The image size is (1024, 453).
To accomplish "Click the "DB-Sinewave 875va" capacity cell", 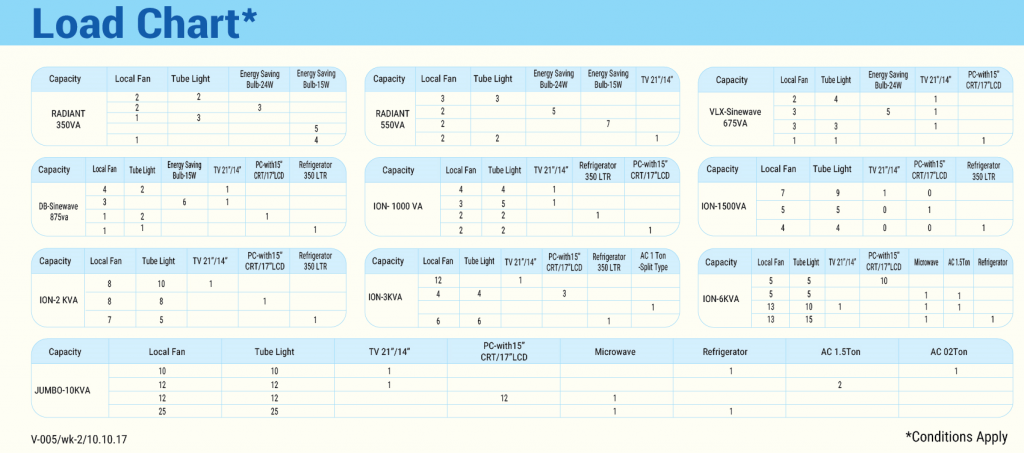I will coord(59,210).
